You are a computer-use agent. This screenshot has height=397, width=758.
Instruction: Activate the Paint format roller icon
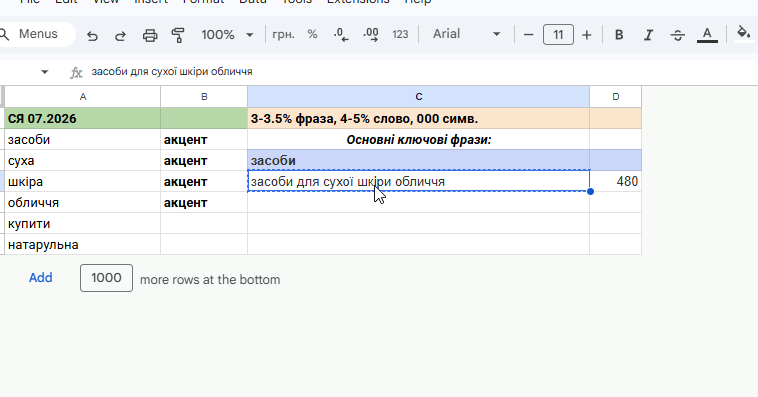(178, 35)
